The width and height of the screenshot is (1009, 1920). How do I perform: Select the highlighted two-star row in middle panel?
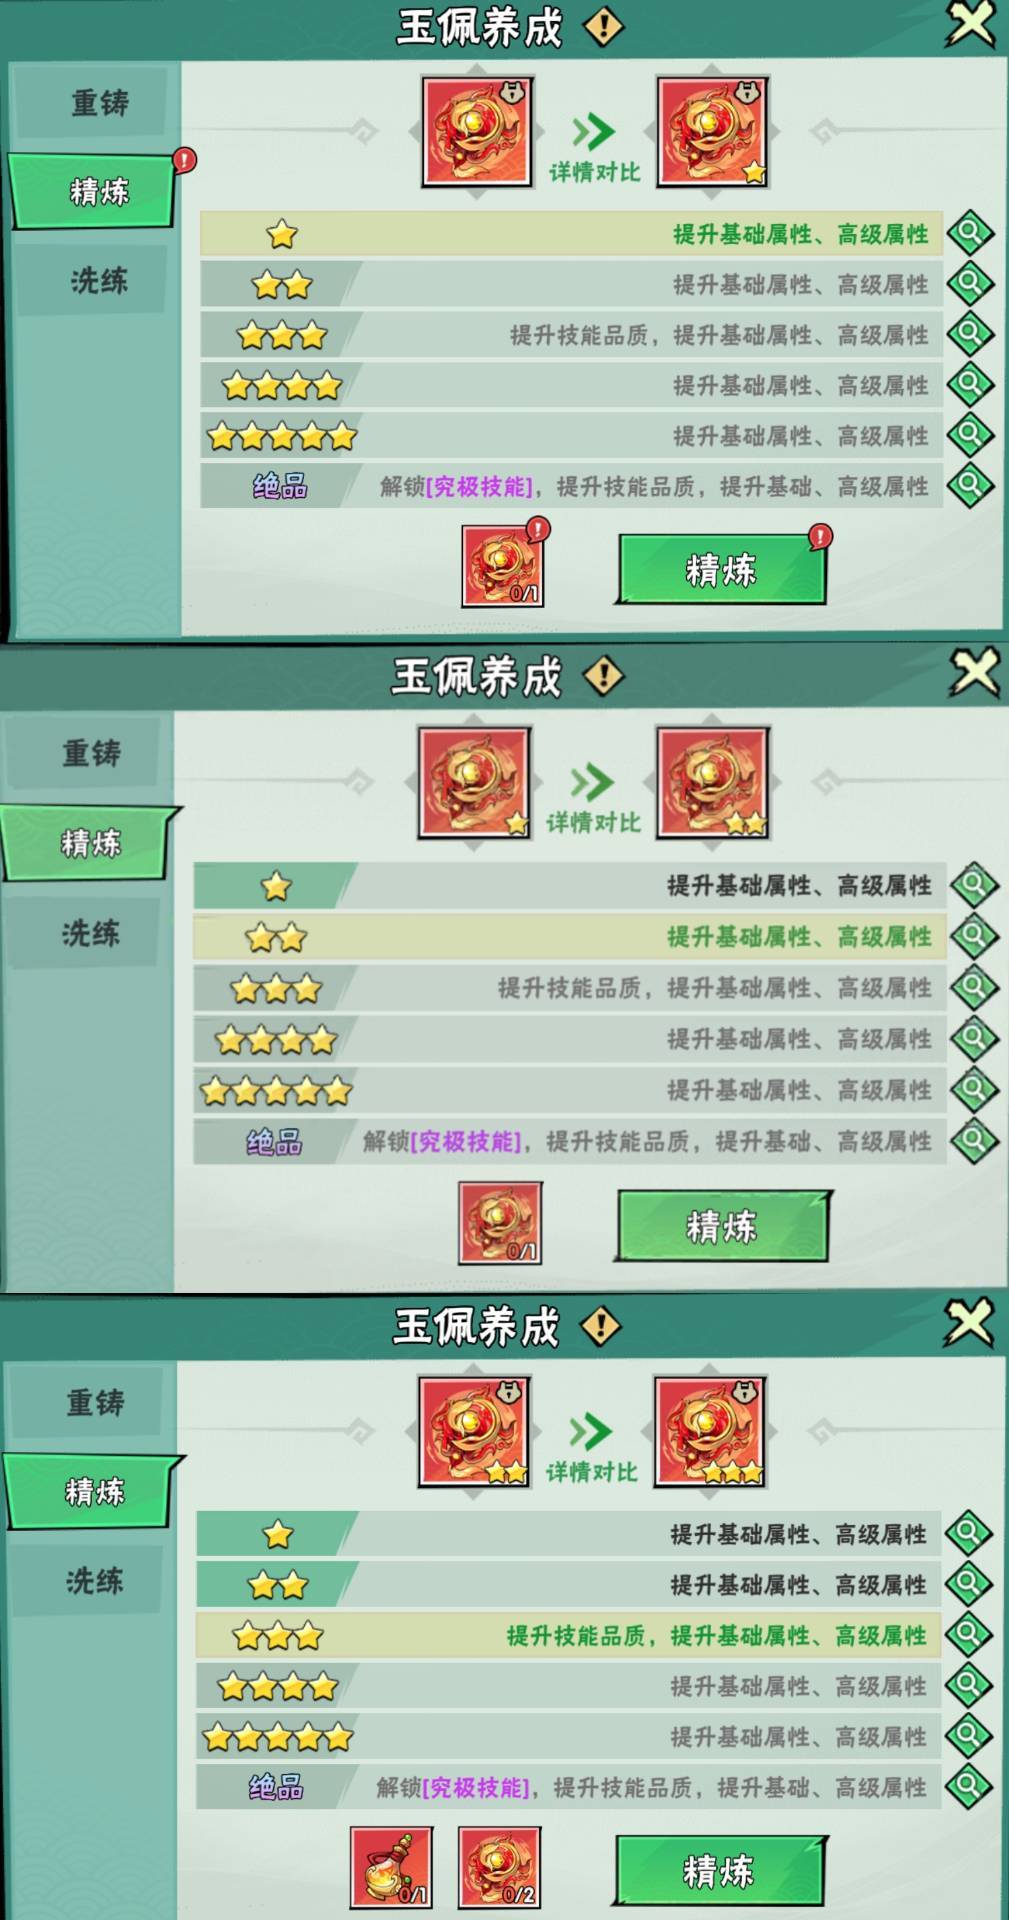(569, 937)
